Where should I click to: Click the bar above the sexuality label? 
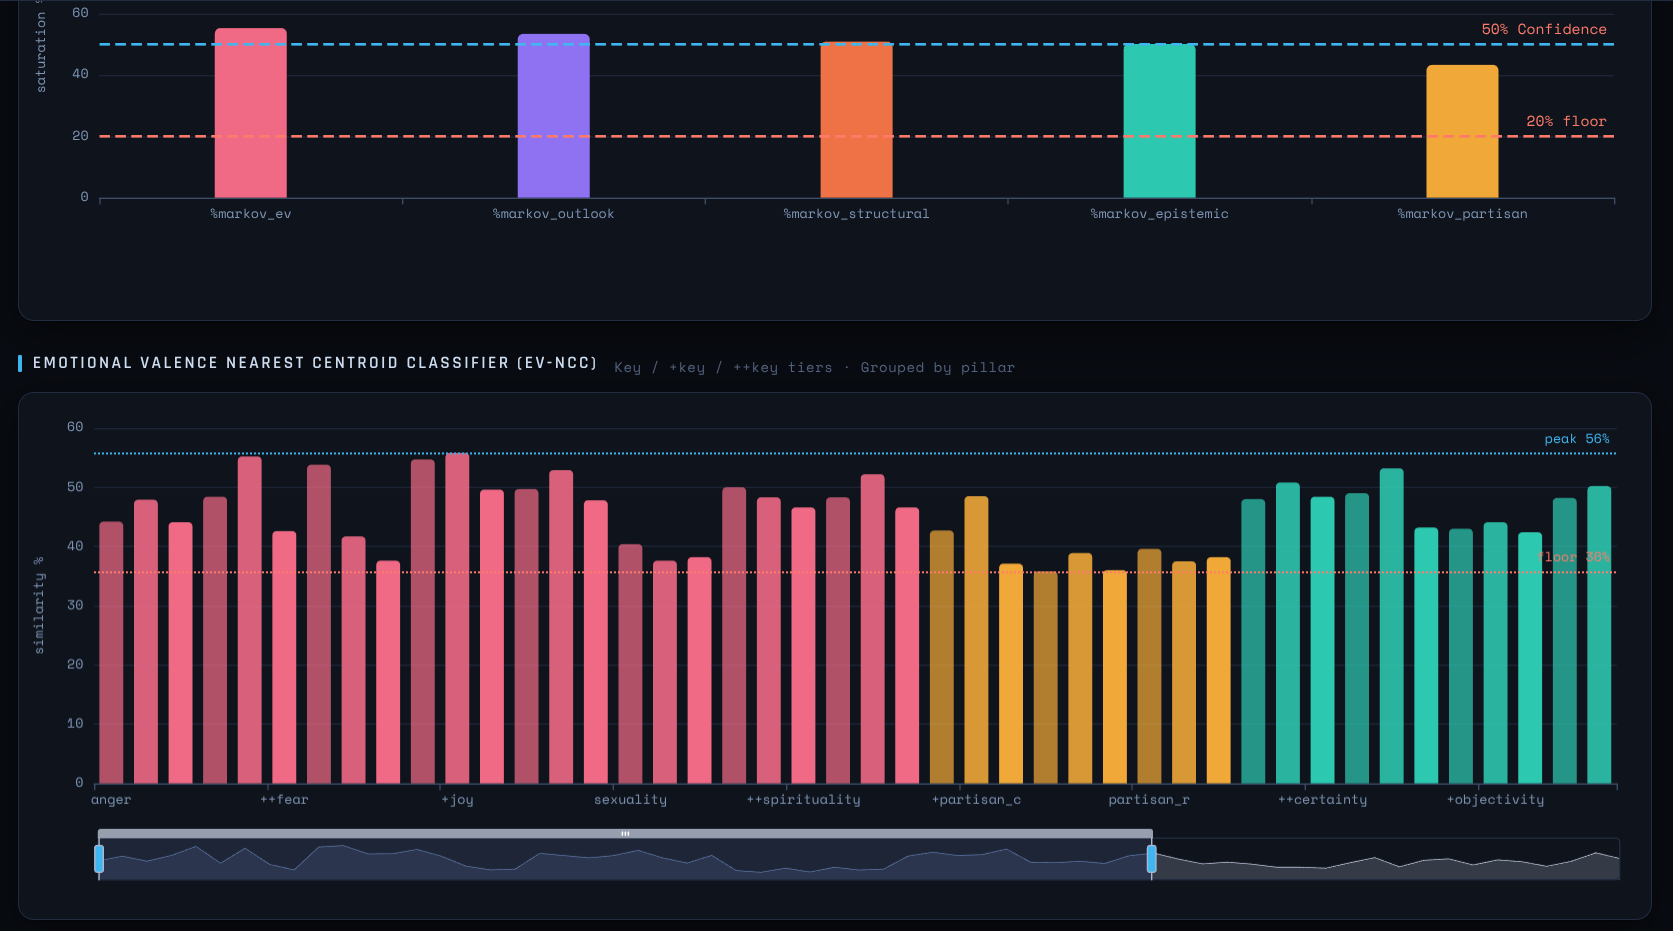tap(630, 664)
